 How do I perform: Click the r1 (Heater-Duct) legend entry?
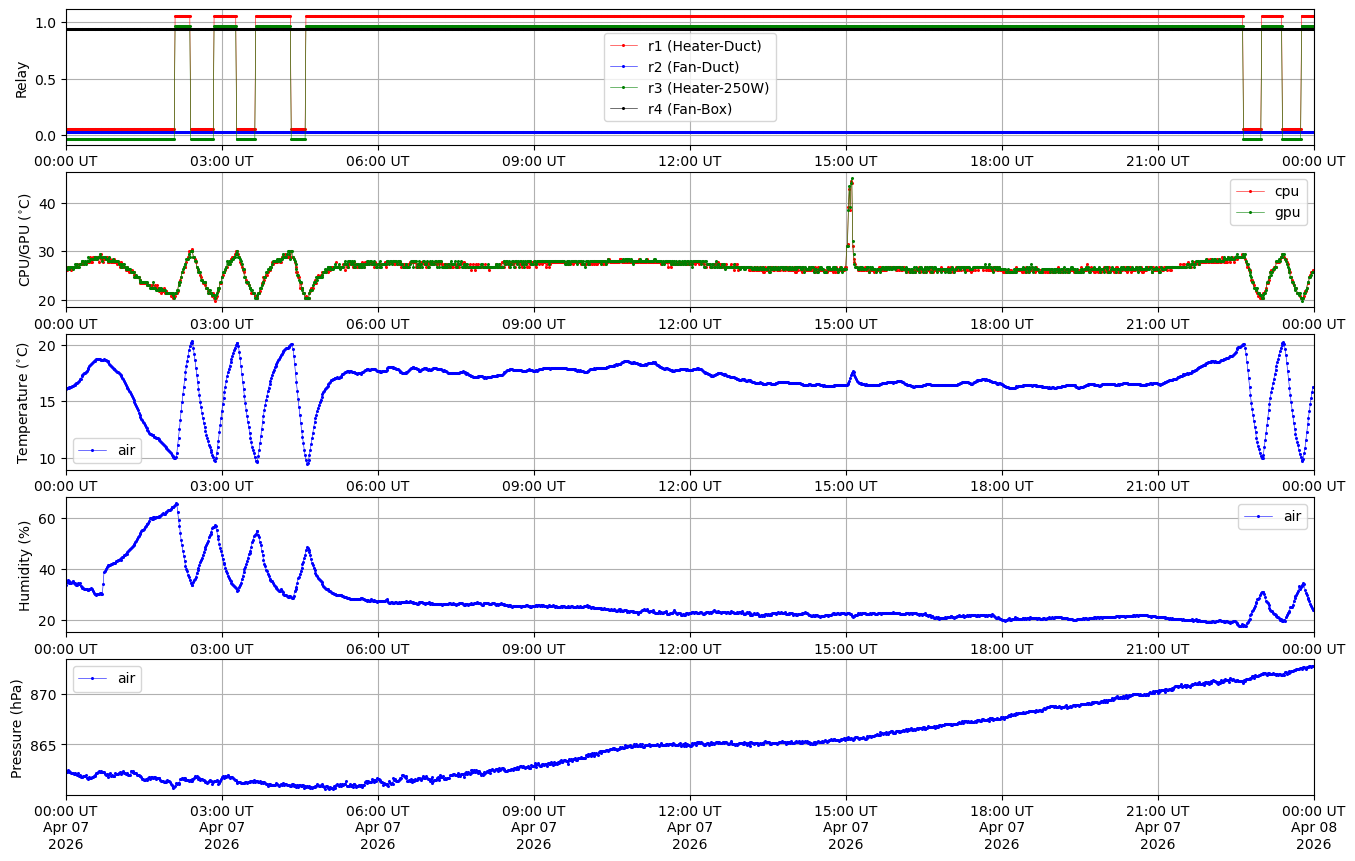(x=704, y=46)
